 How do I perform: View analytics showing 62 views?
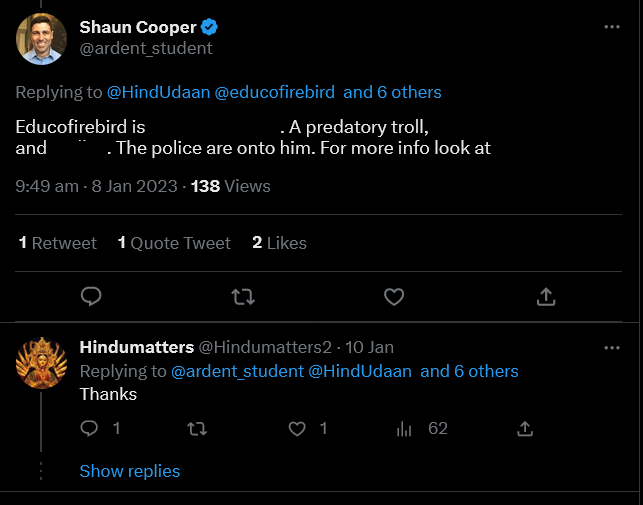[405, 428]
